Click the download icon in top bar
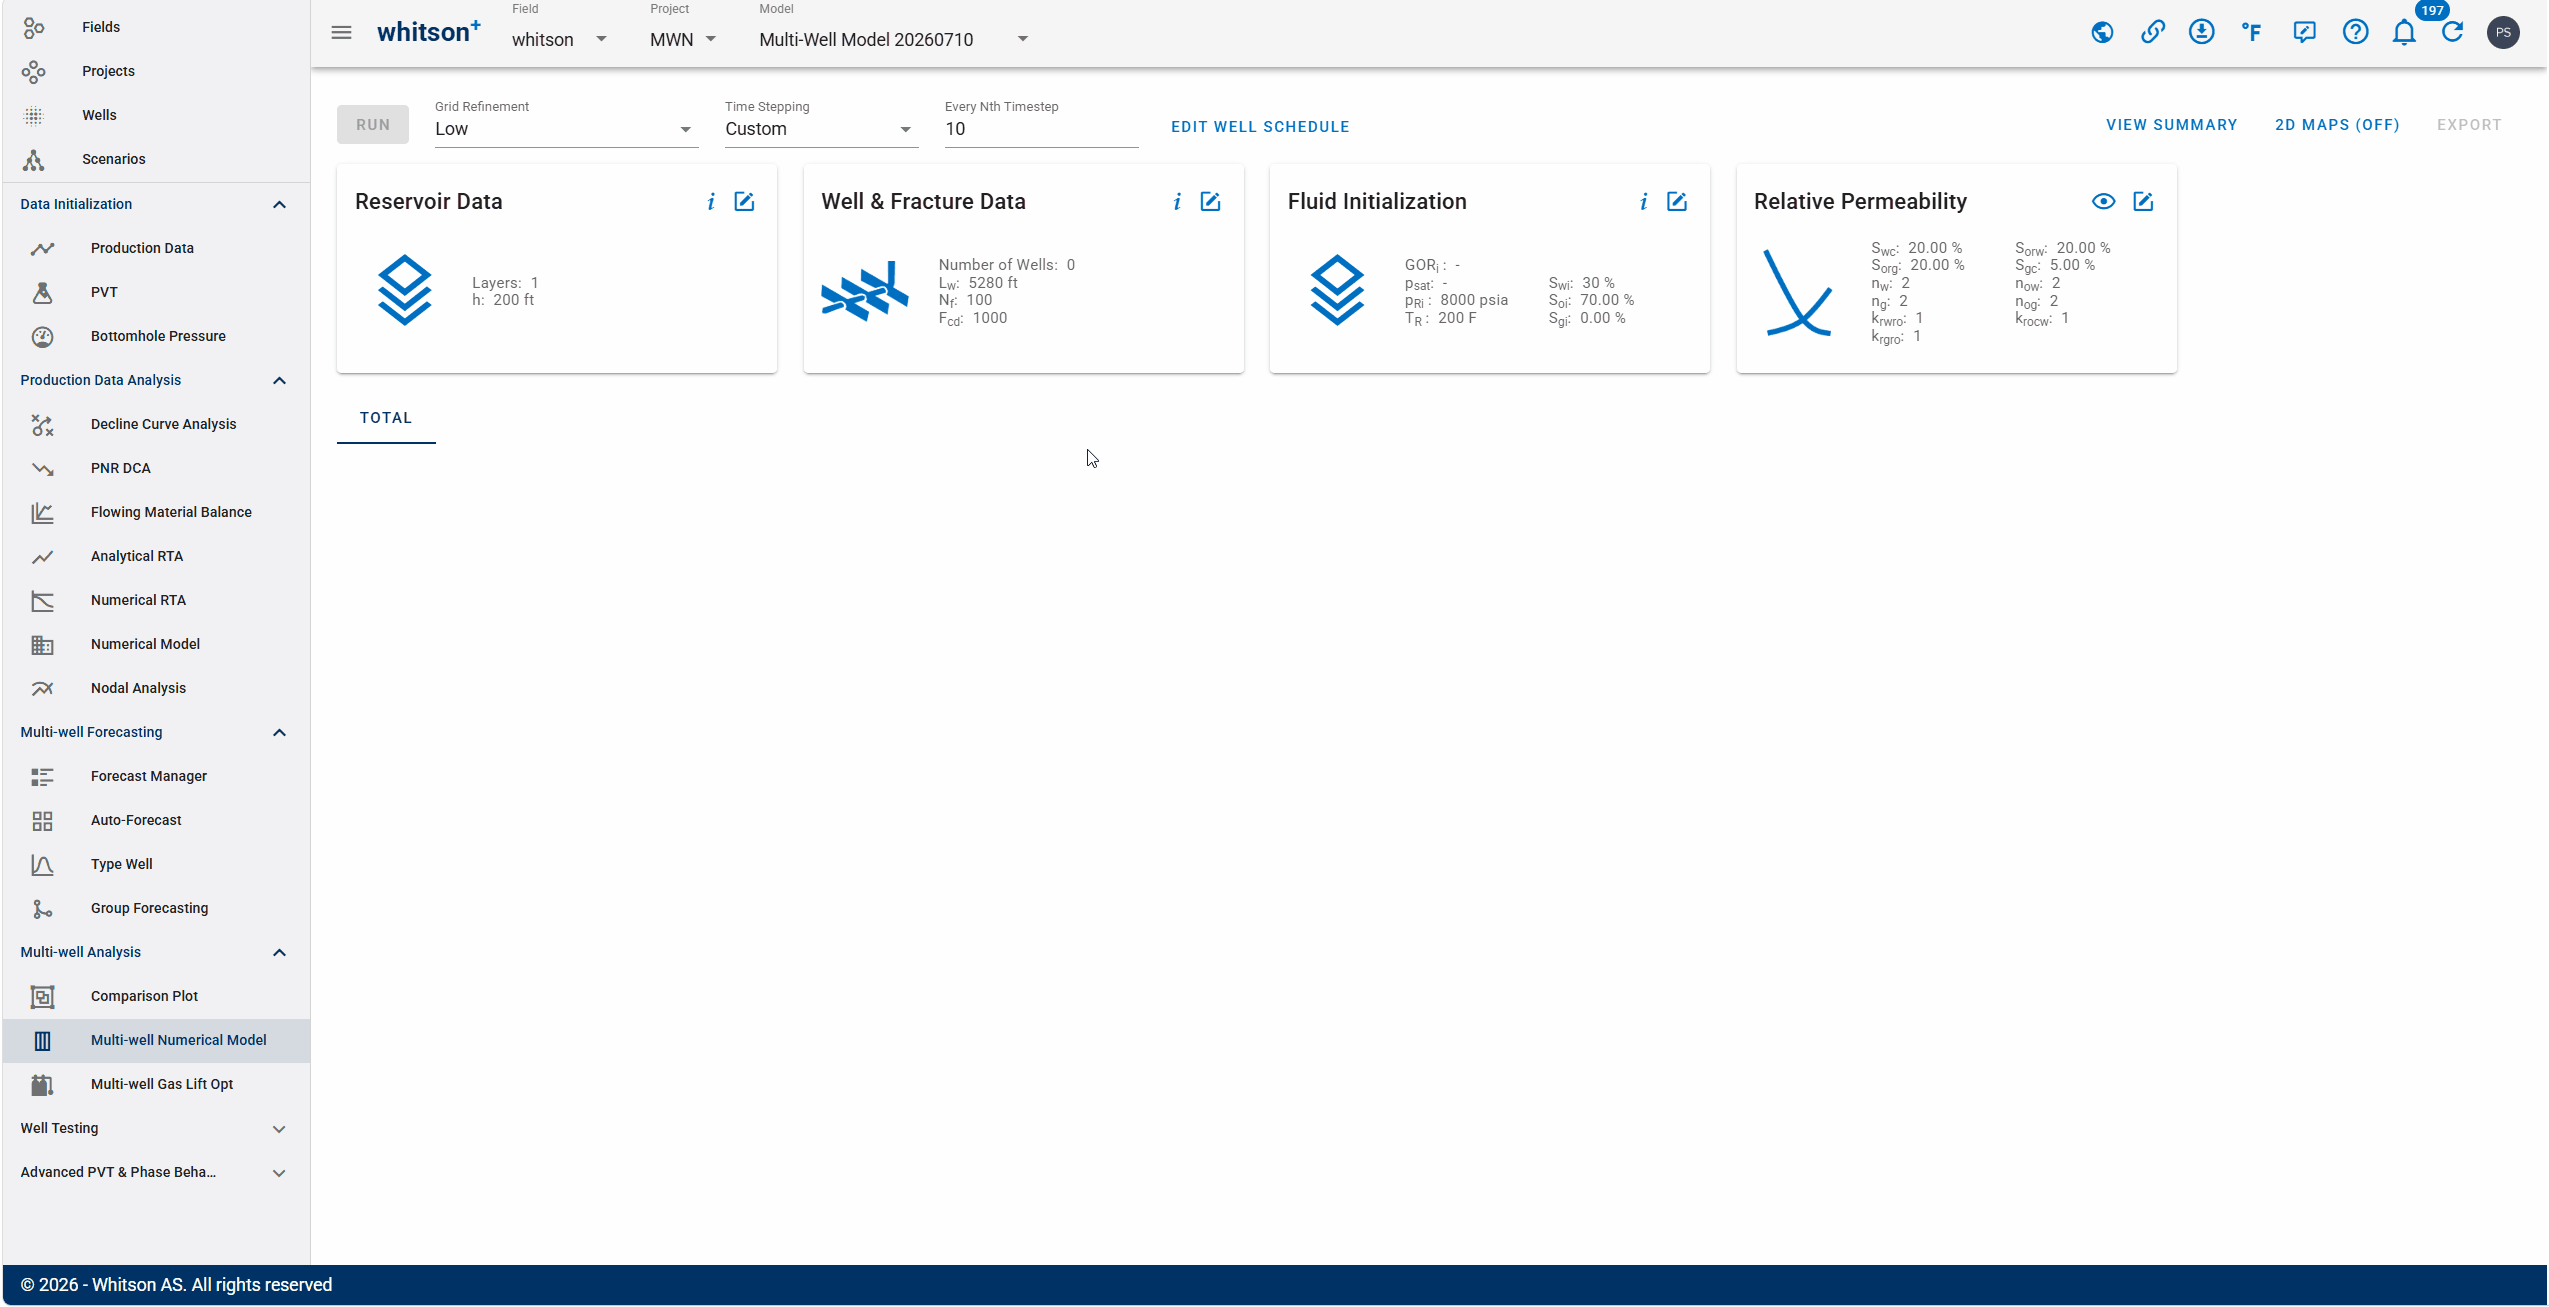The image size is (2549, 1307). pos(2201,33)
